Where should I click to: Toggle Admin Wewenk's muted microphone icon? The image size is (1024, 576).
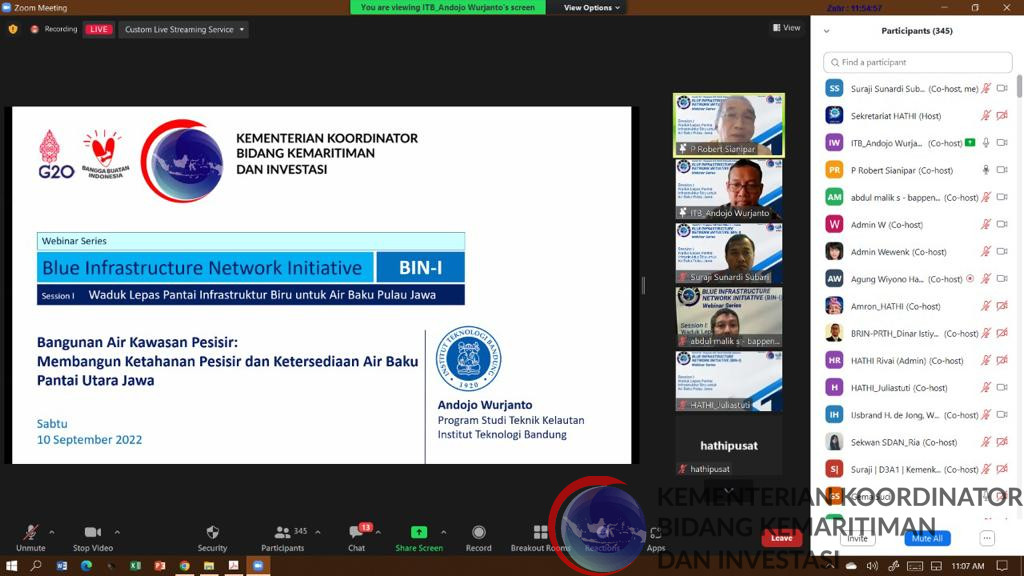tap(986, 251)
